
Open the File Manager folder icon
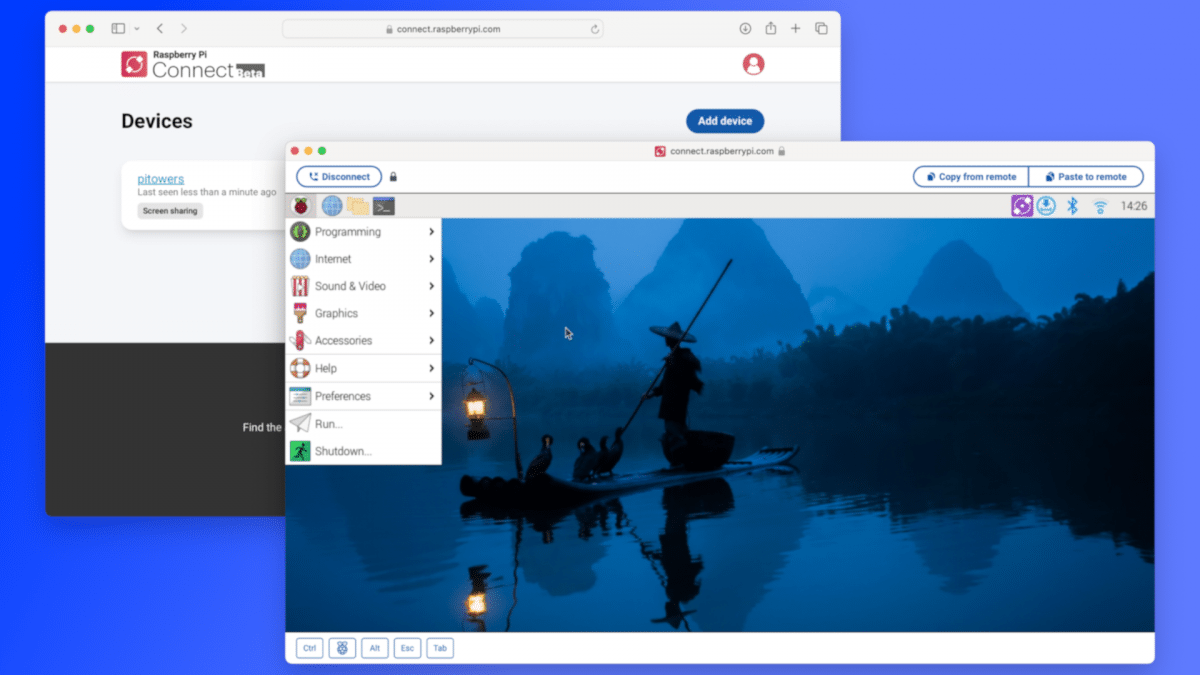(x=358, y=206)
